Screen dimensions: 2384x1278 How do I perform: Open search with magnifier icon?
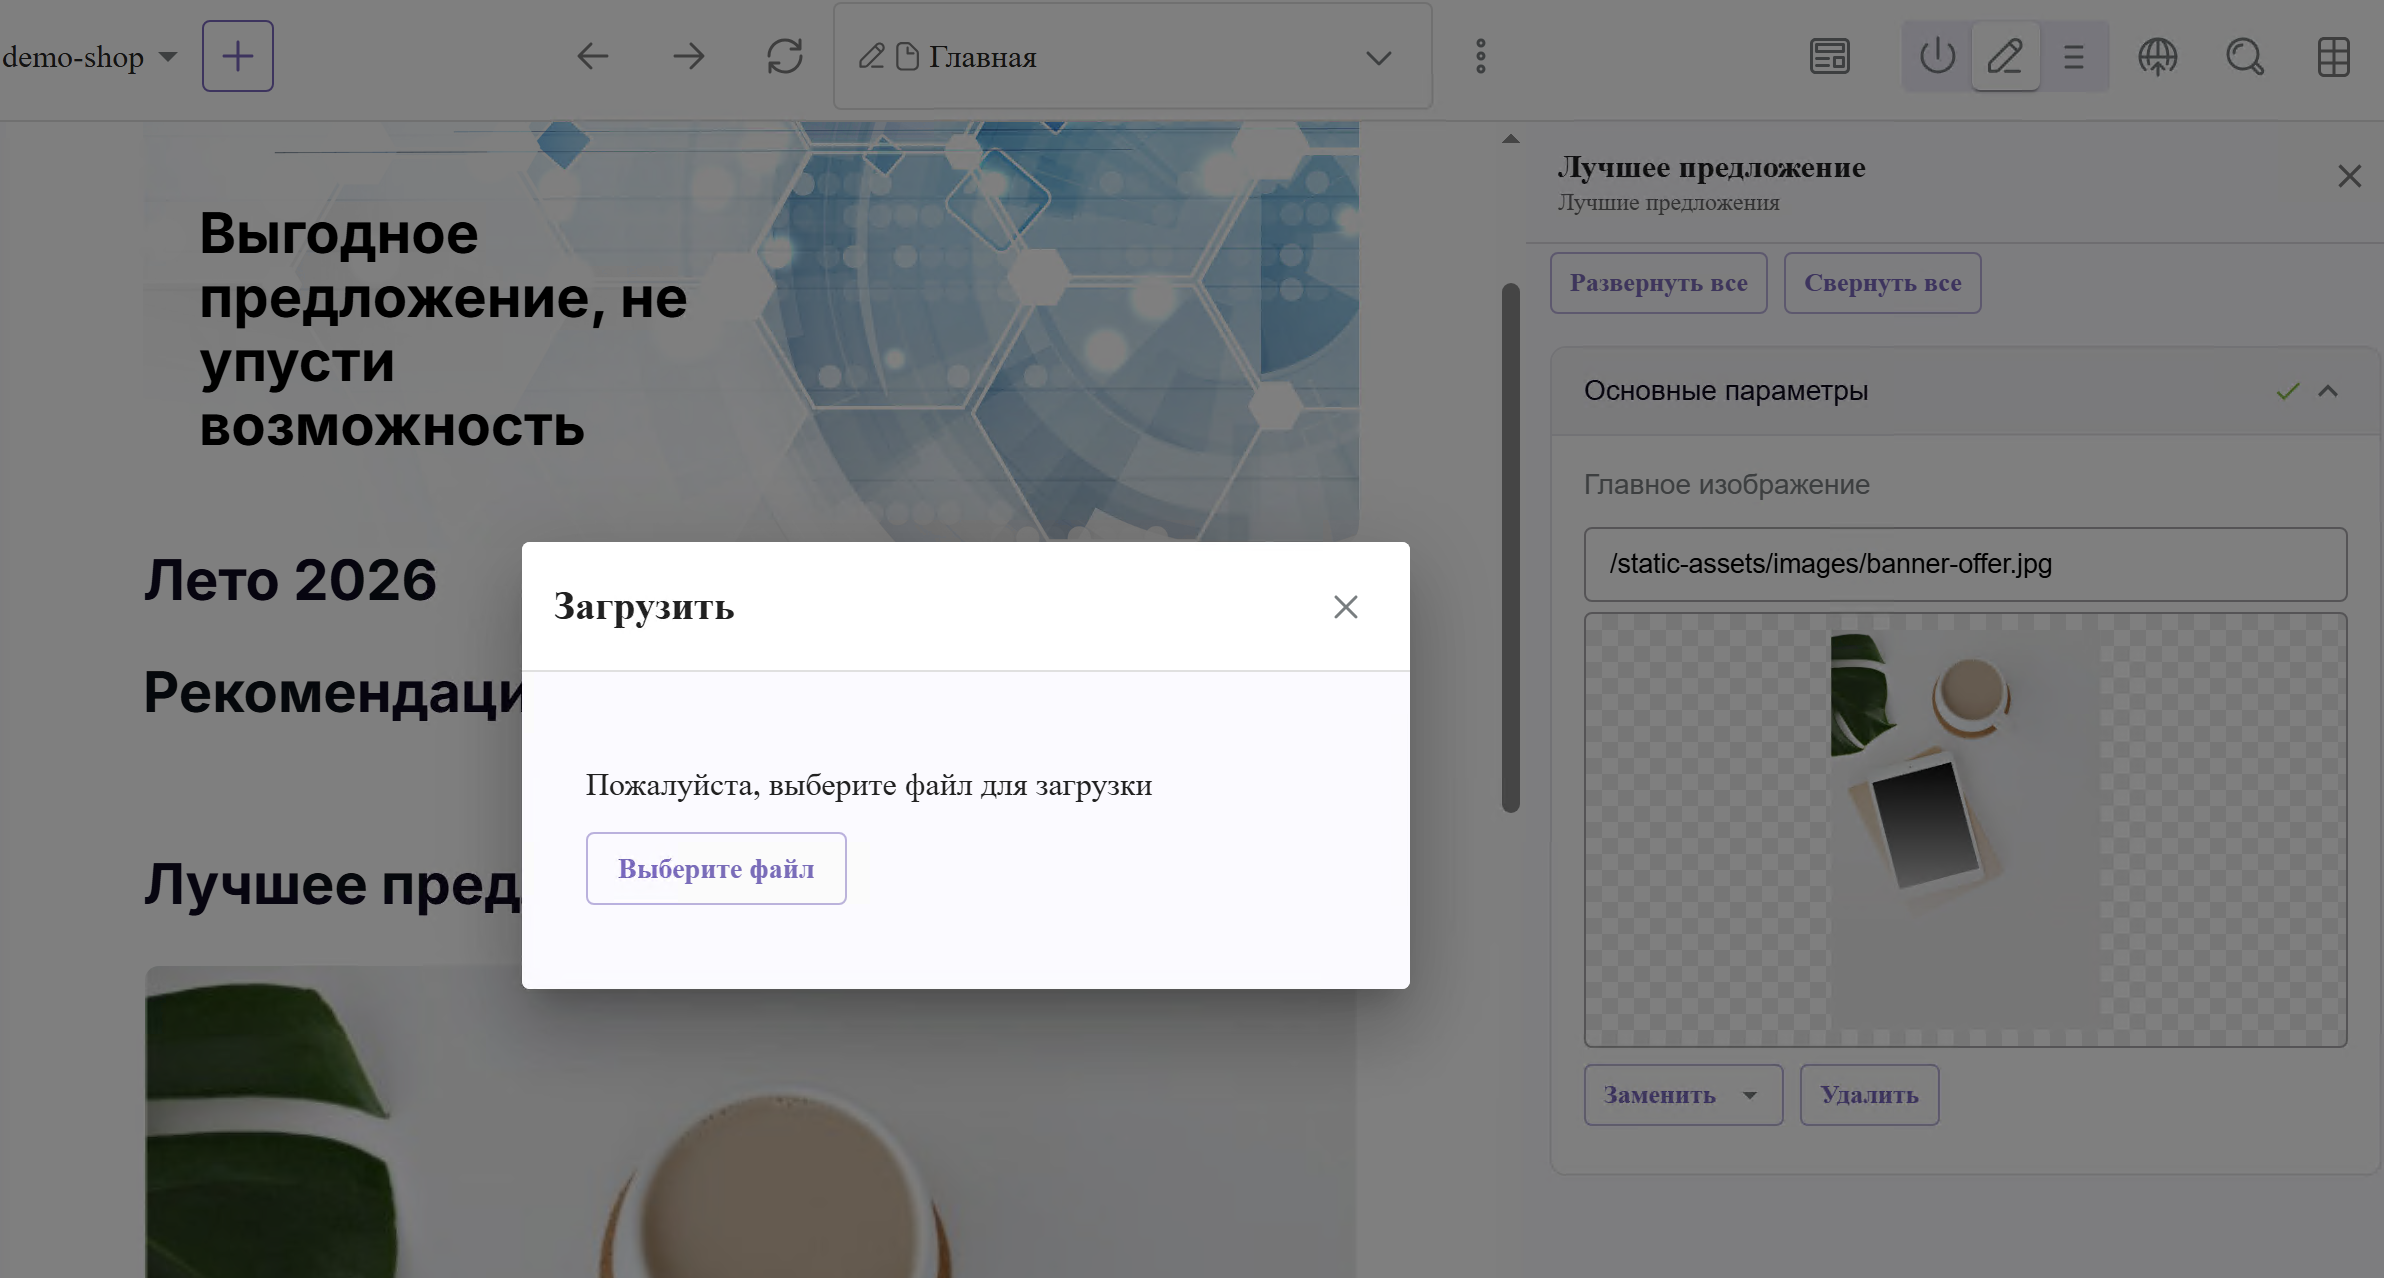pos(2245,56)
